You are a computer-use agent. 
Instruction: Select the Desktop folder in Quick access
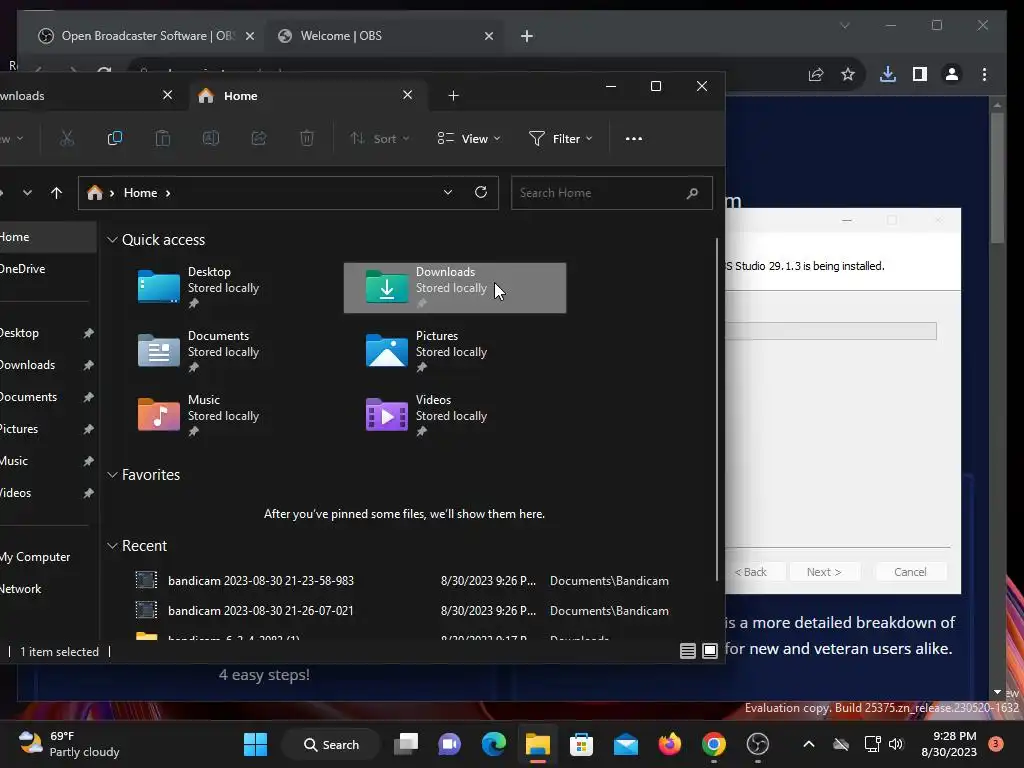pyautogui.click(x=227, y=287)
